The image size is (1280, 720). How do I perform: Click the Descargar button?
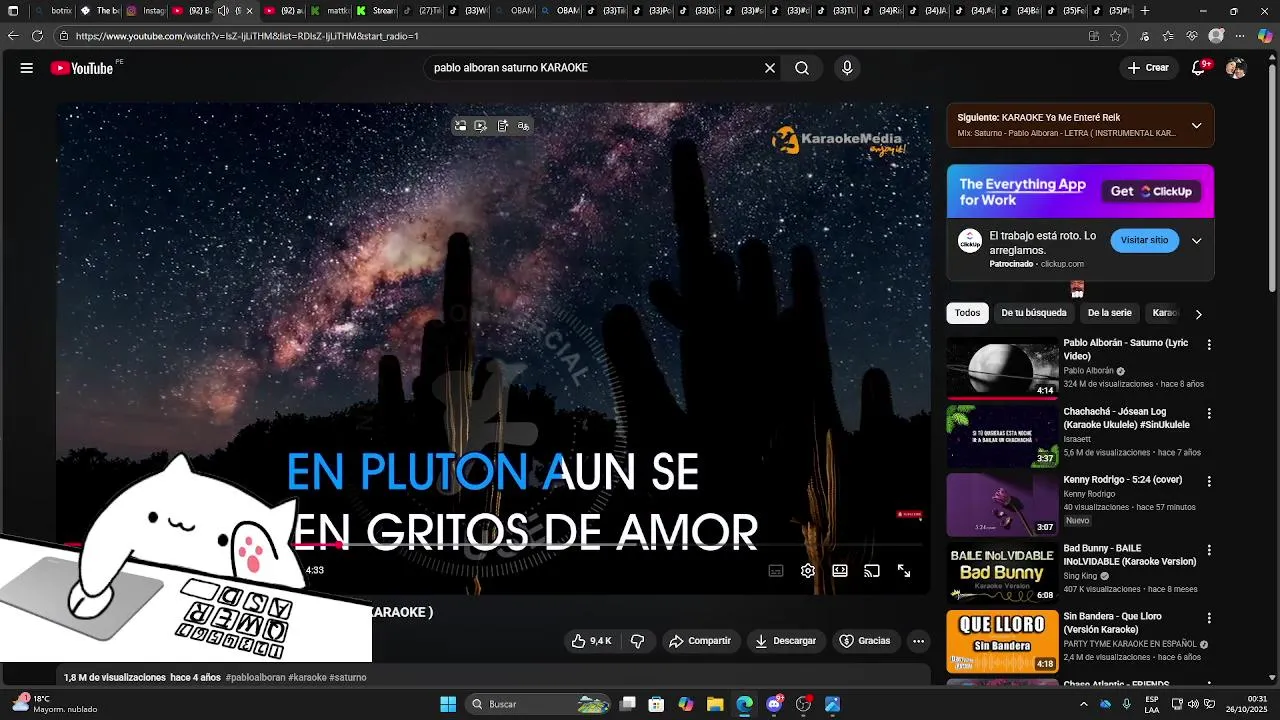(785, 641)
